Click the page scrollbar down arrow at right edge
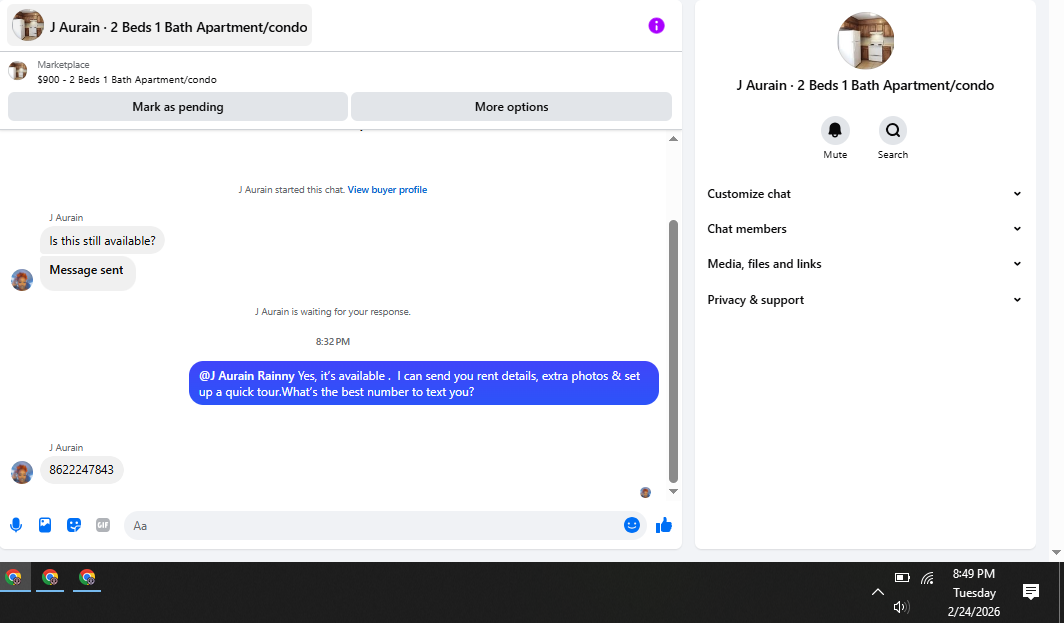 tap(1056, 552)
